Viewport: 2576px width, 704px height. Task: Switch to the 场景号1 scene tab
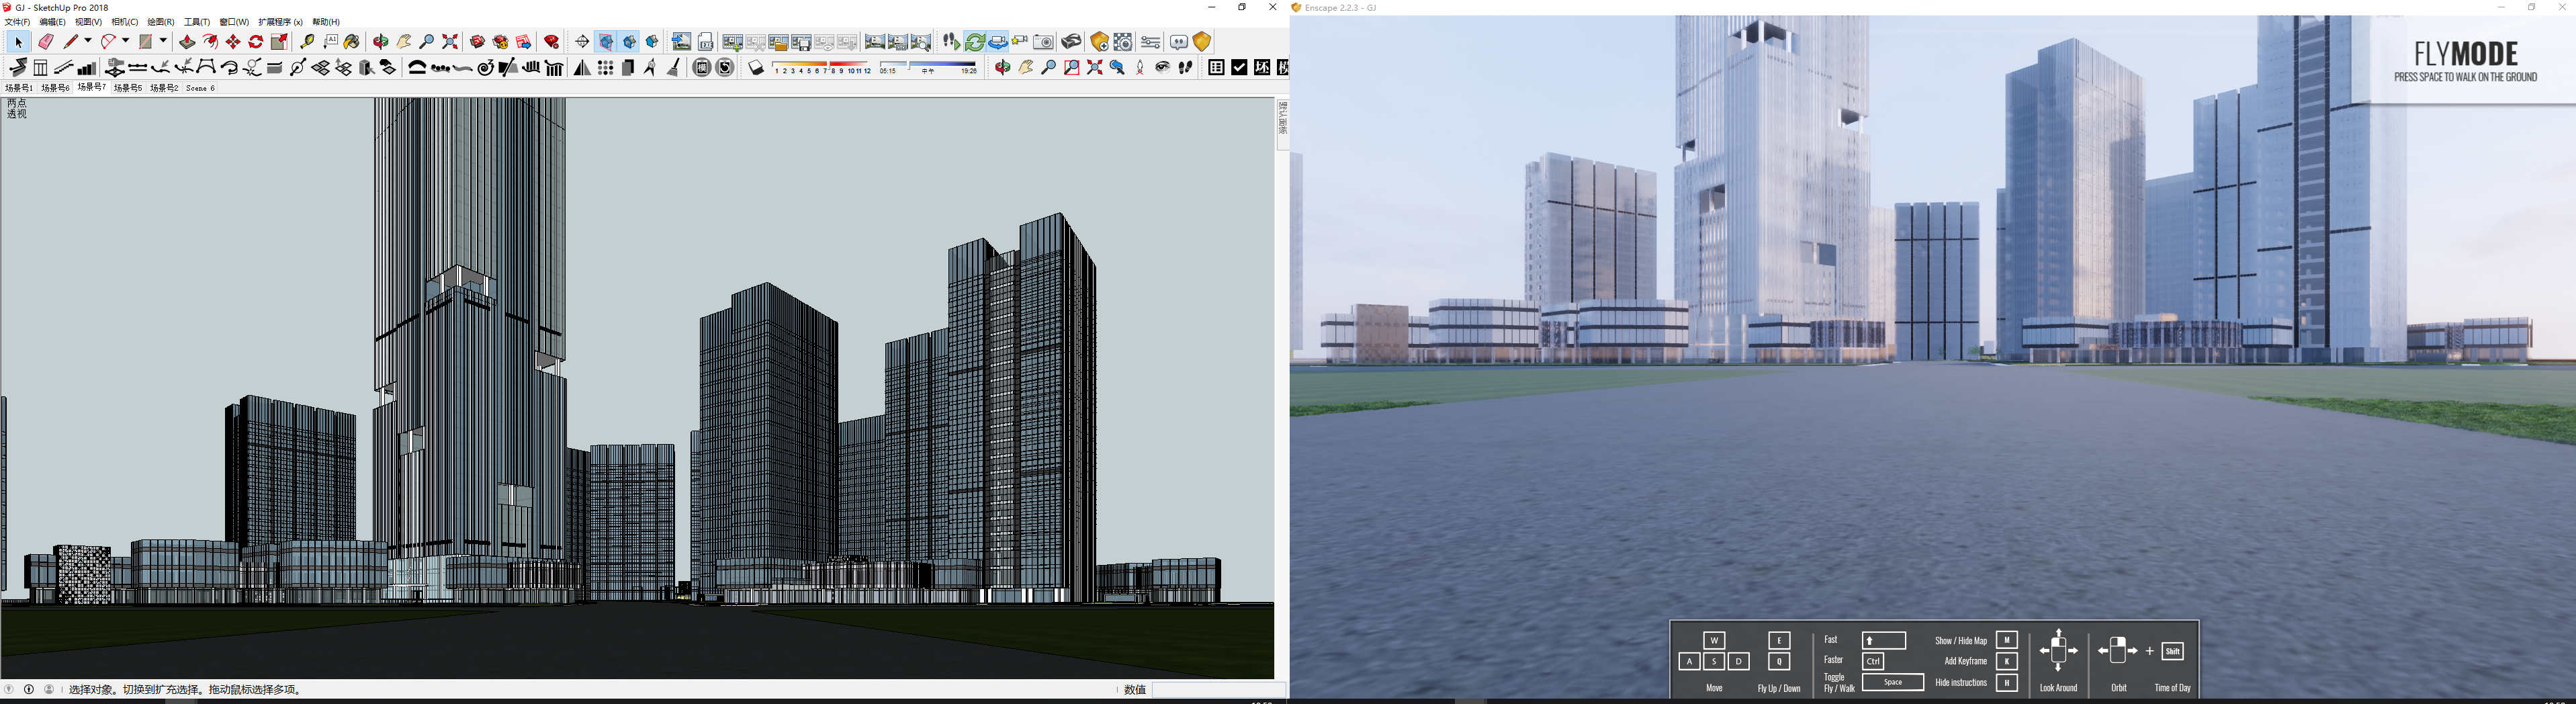(19, 88)
